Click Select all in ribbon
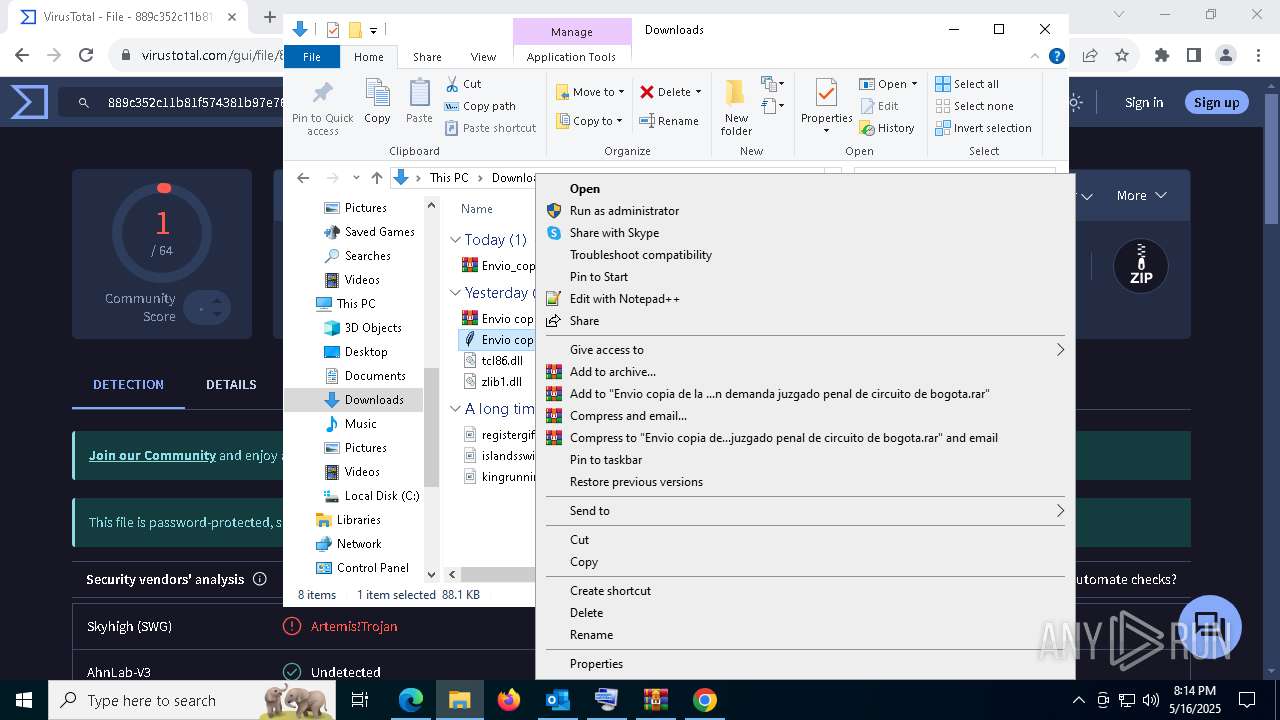 (967, 84)
